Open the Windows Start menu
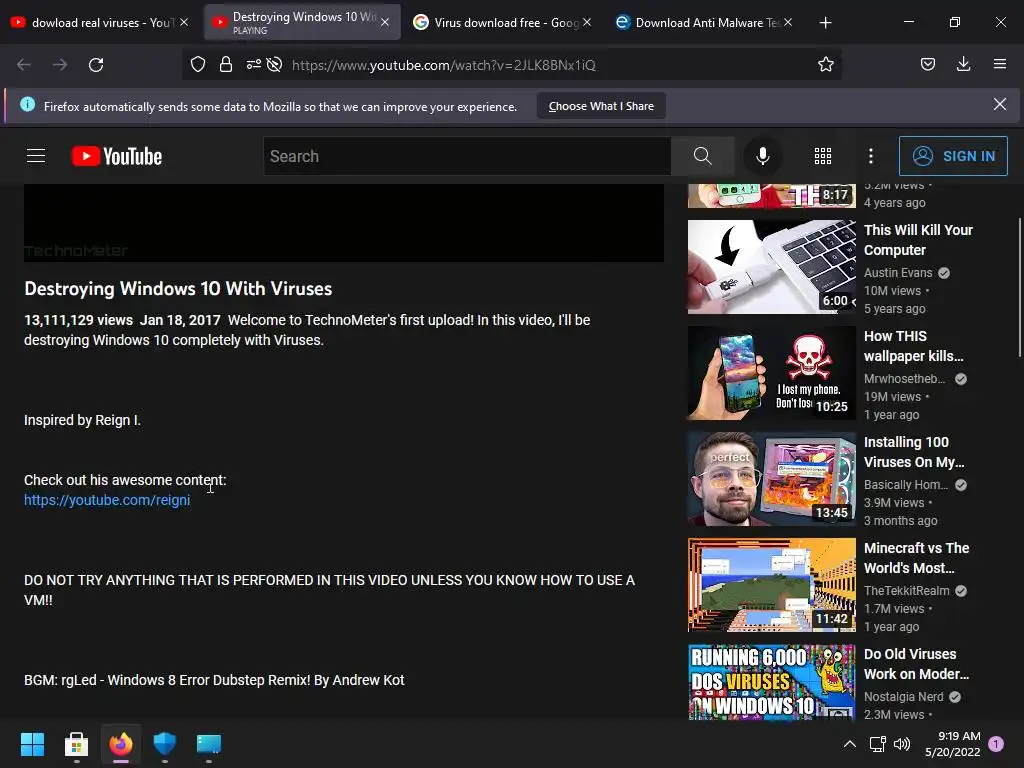 [32, 744]
